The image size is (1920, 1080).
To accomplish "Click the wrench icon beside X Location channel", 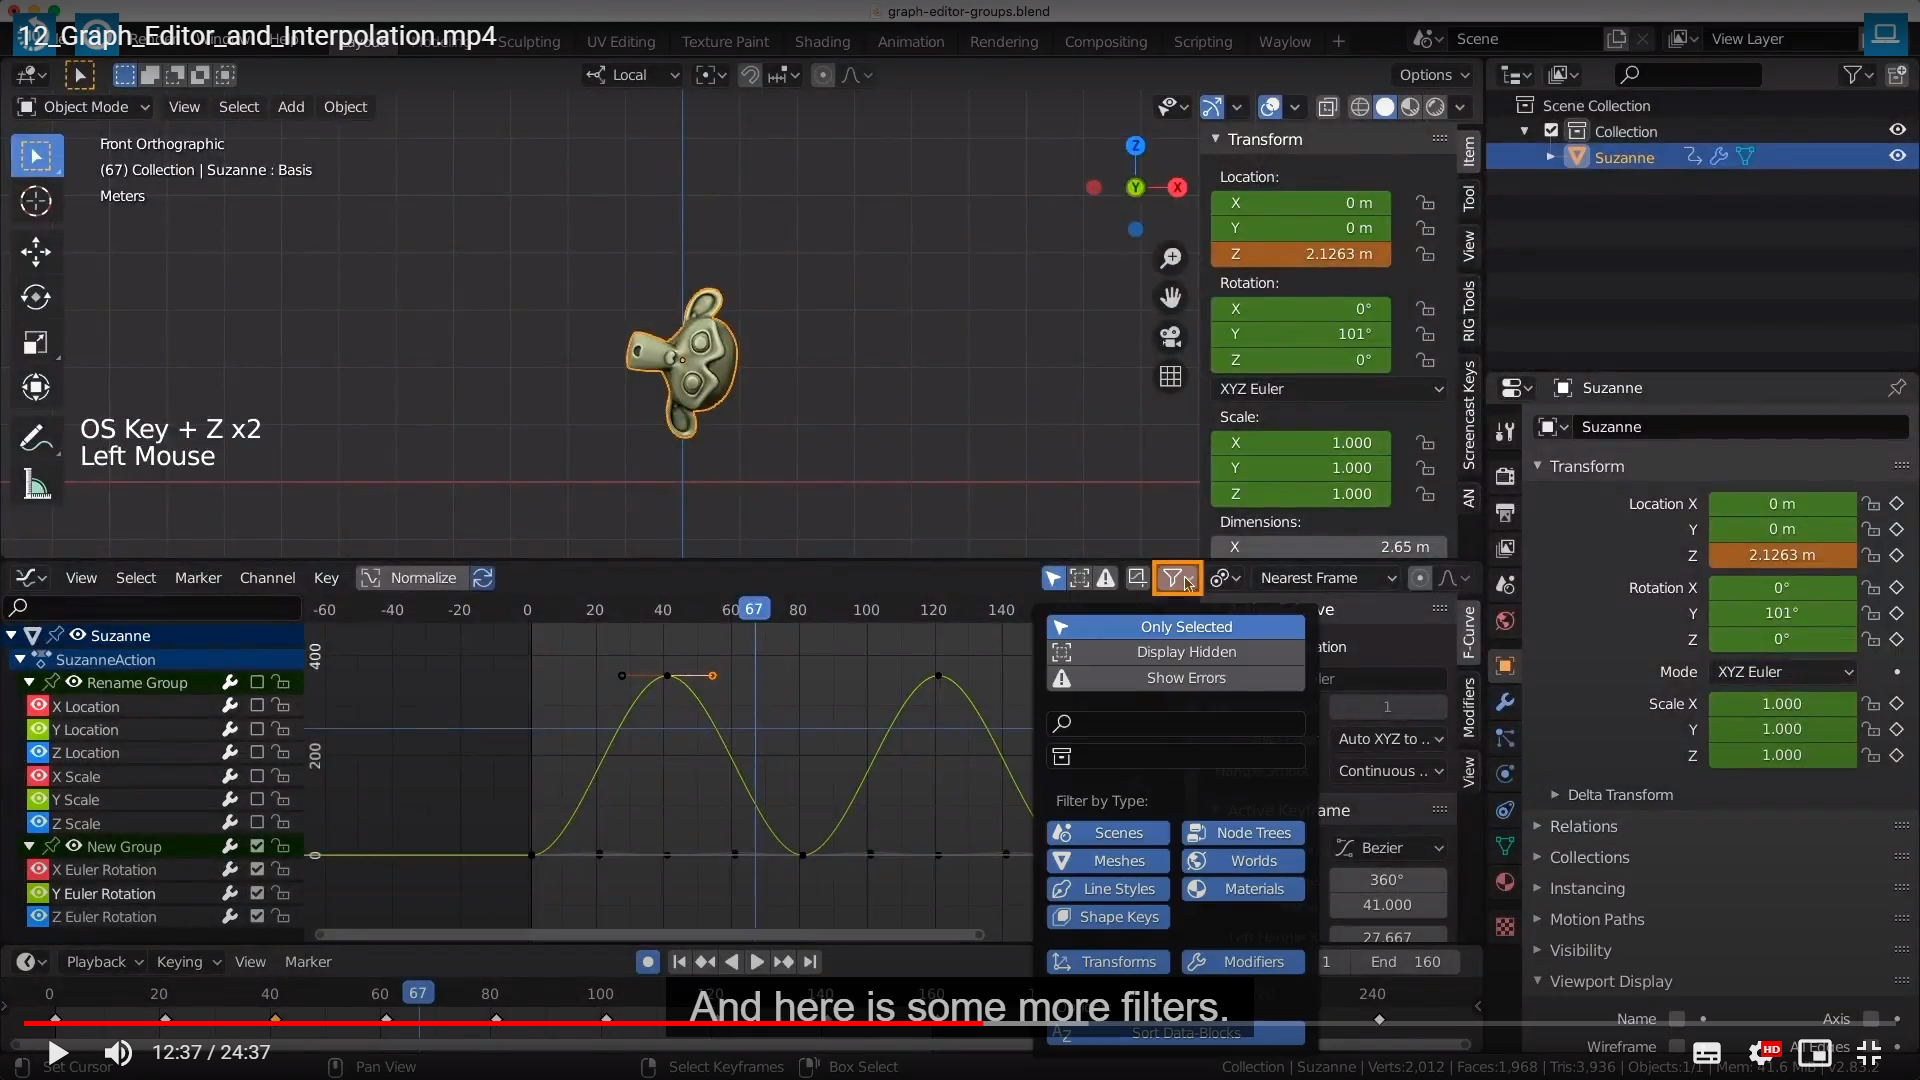I will (229, 706).
